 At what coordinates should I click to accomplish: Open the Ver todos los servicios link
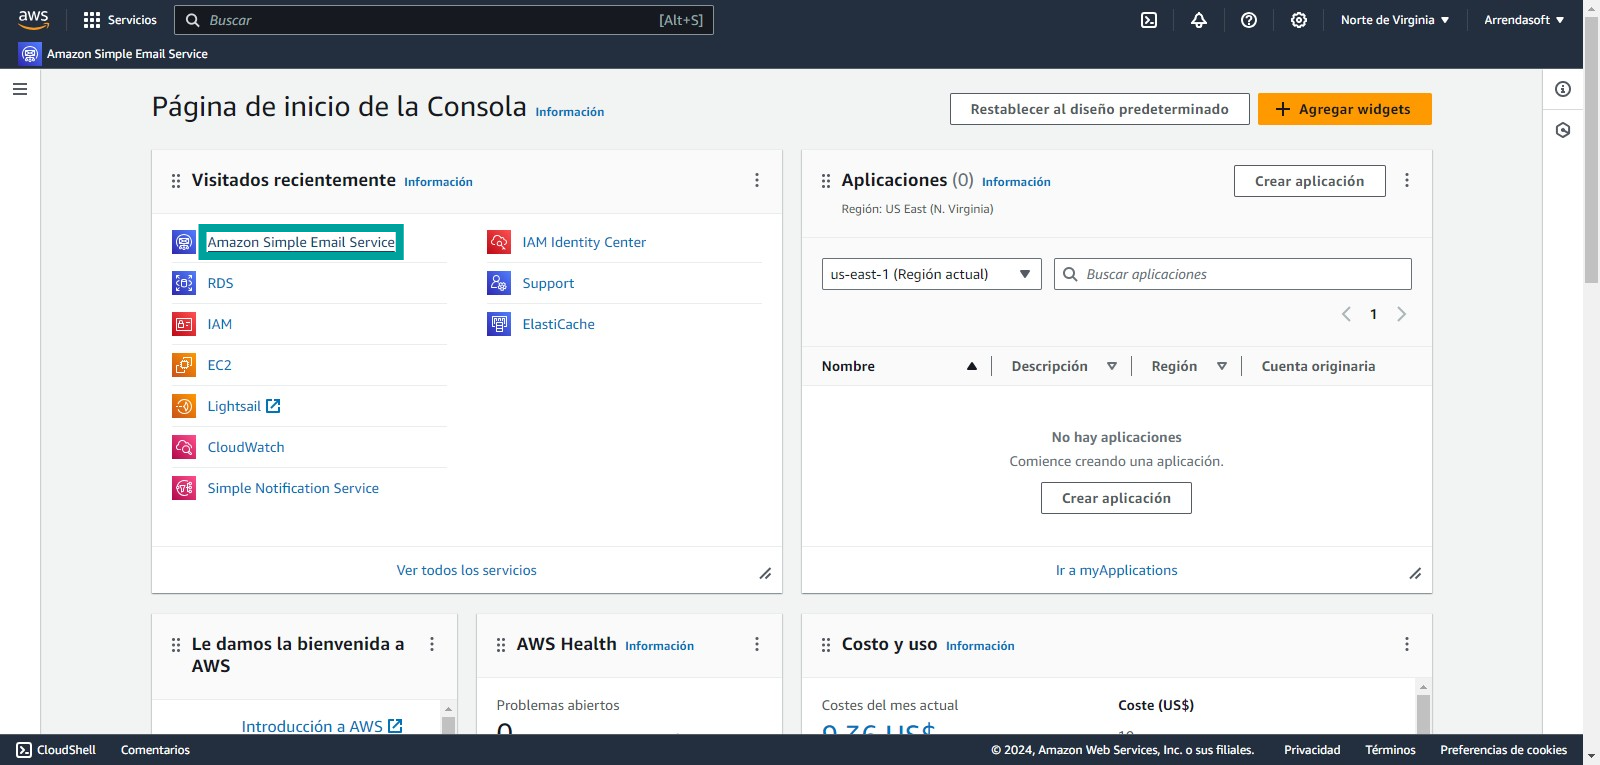466,570
